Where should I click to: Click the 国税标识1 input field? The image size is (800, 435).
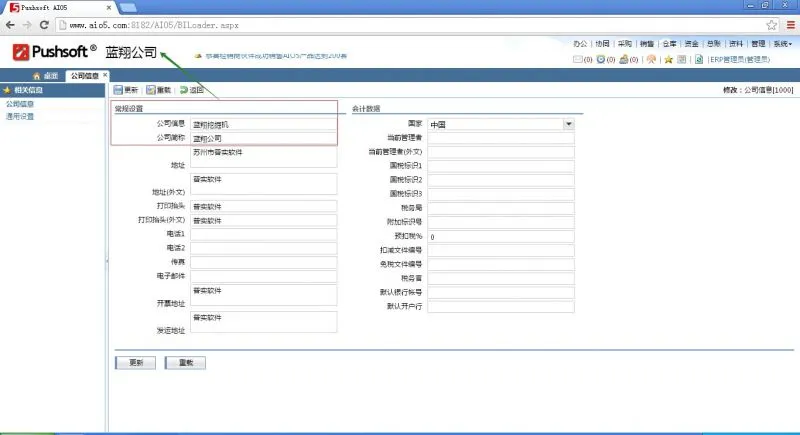[x=501, y=166]
